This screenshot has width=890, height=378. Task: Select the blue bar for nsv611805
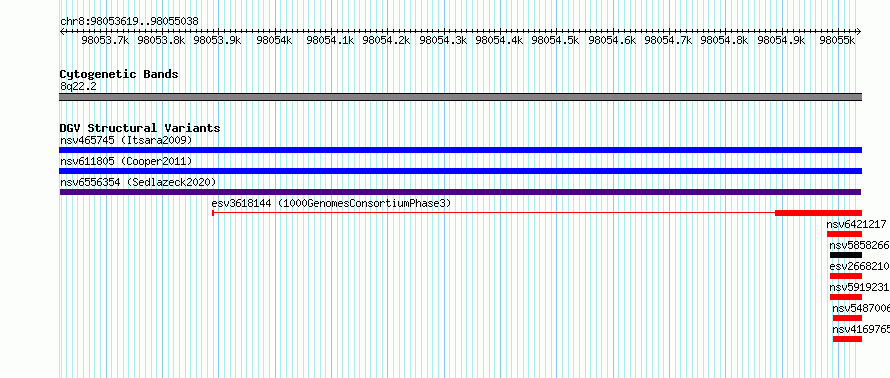pos(460,171)
